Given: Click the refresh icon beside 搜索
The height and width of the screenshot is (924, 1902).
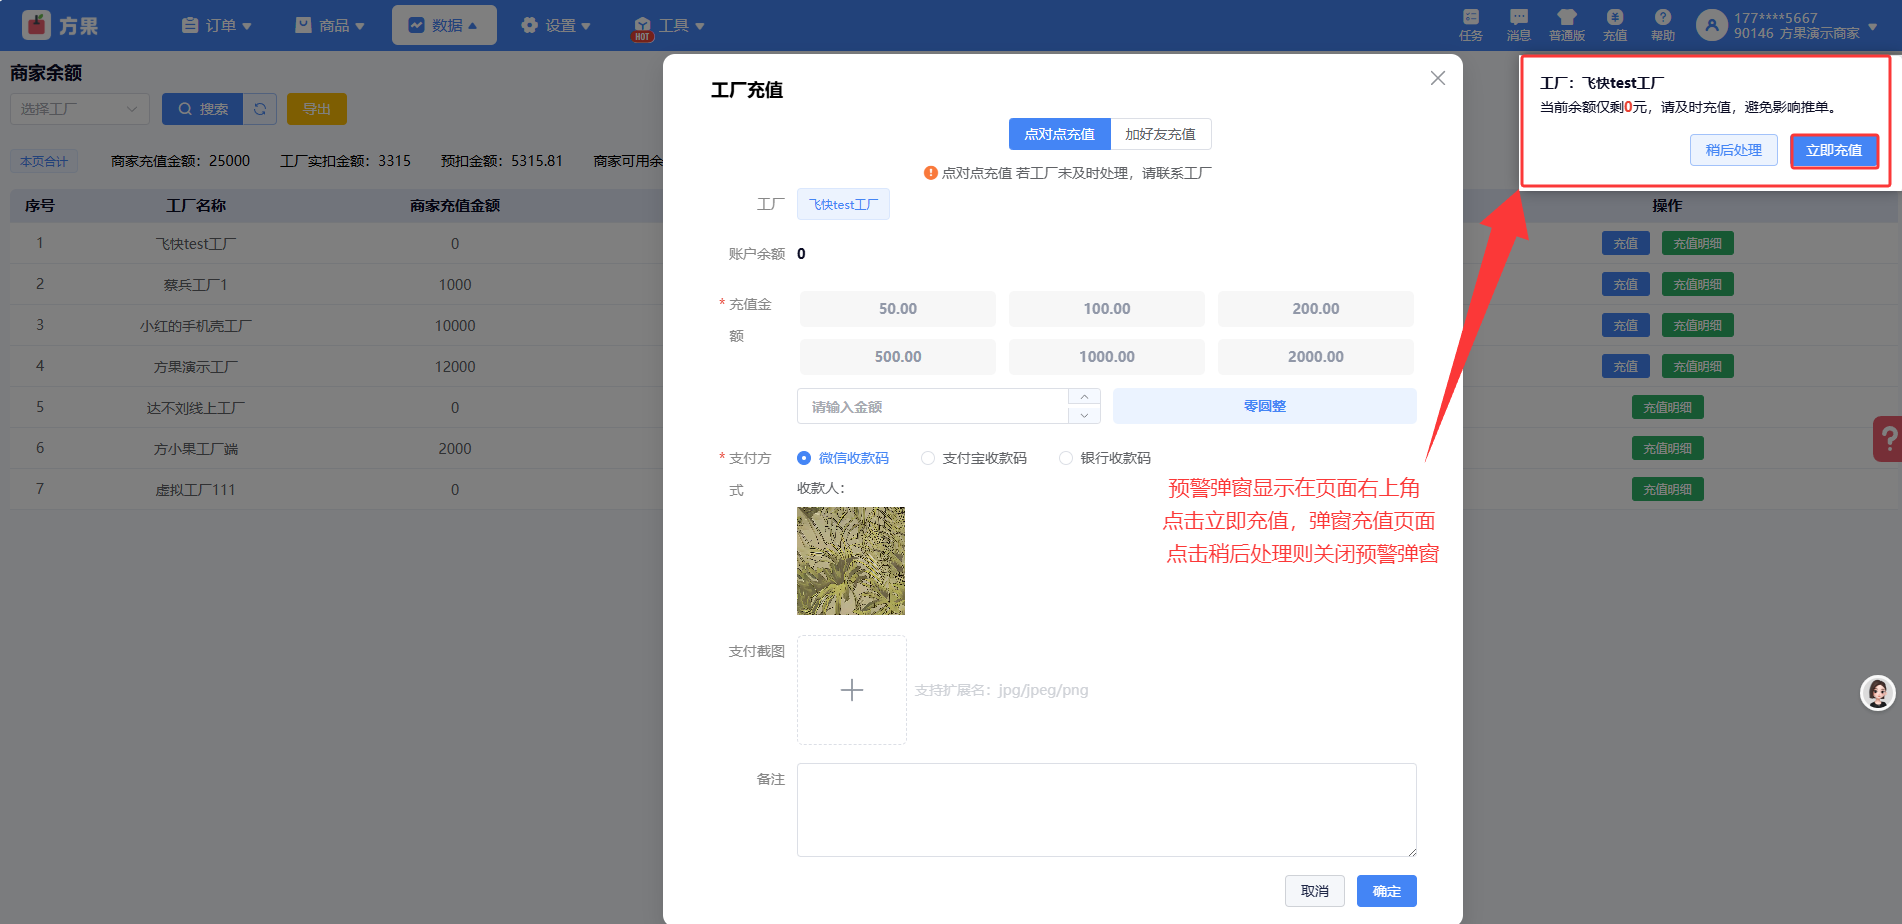Looking at the screenshot, I should [x=260, y=109].
